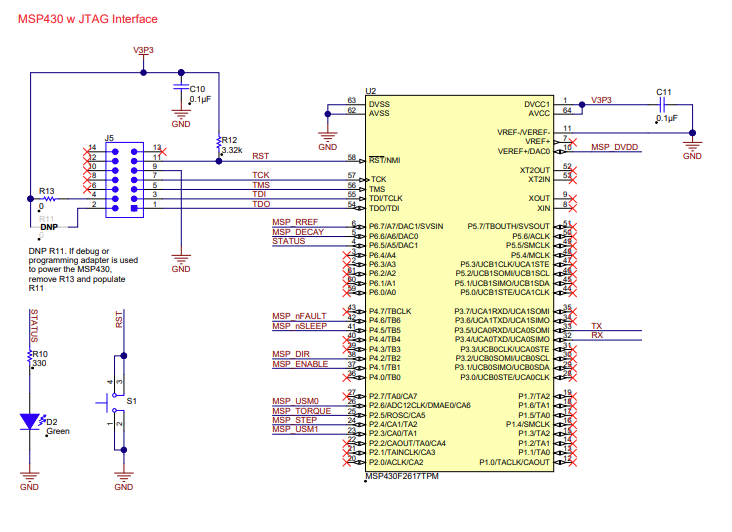Select the TX net label
The image size is (732, 532).
coord(597,326)
